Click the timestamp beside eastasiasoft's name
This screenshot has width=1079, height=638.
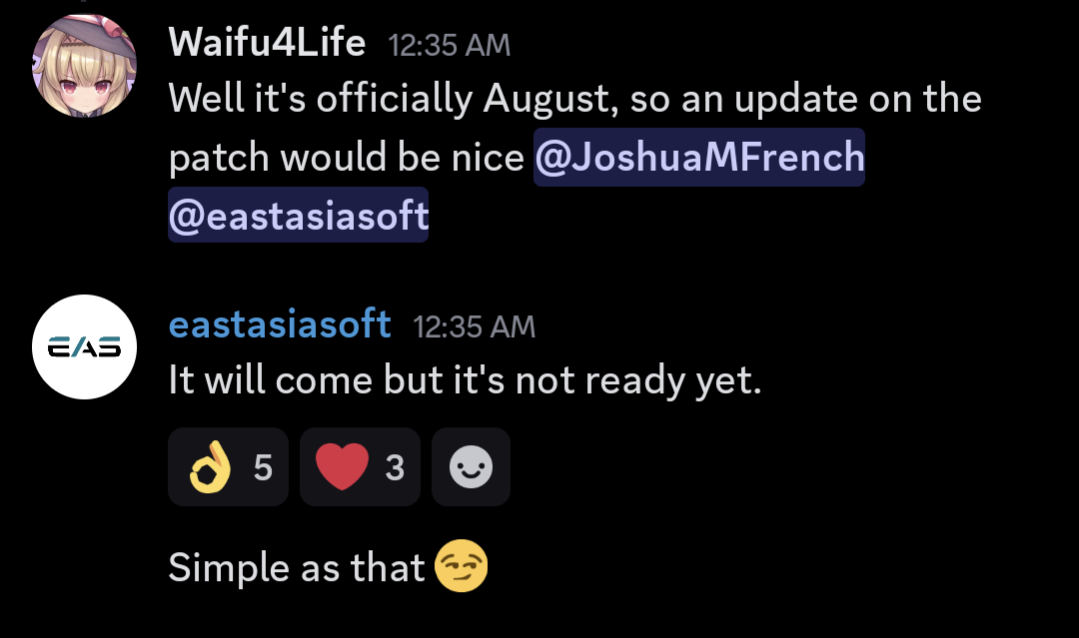tap(474, 326)
